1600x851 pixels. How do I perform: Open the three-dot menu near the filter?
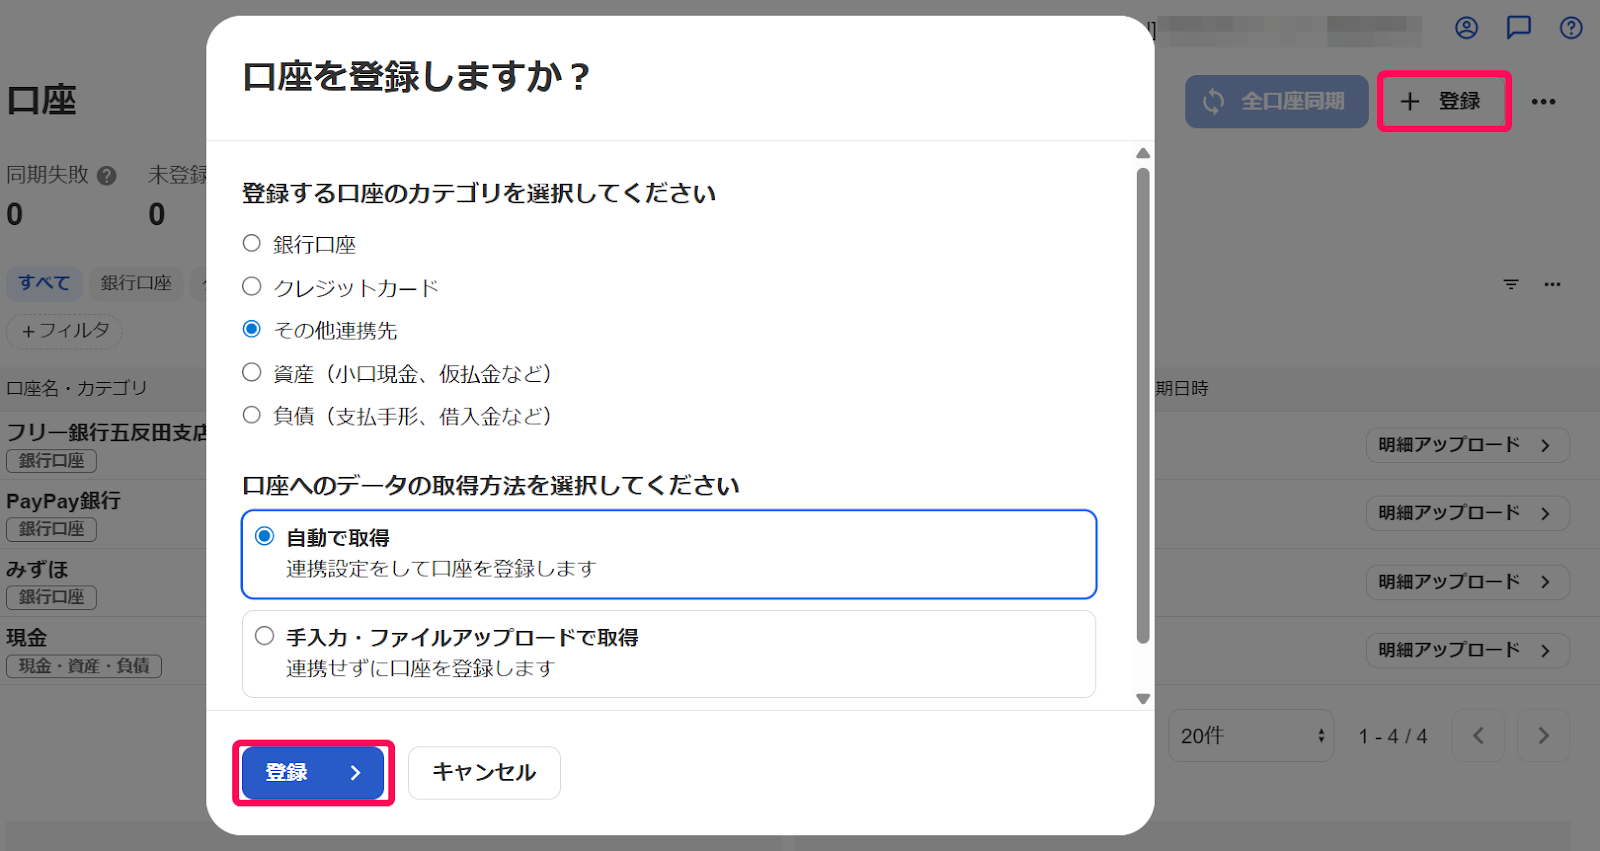pos(1552,284)
